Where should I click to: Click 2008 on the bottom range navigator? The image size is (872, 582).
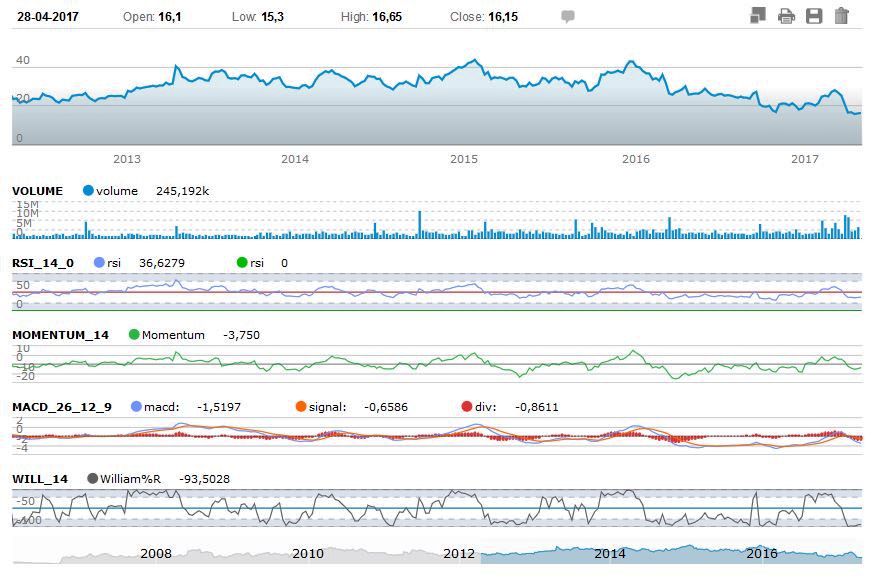click(x=156, y=554)
